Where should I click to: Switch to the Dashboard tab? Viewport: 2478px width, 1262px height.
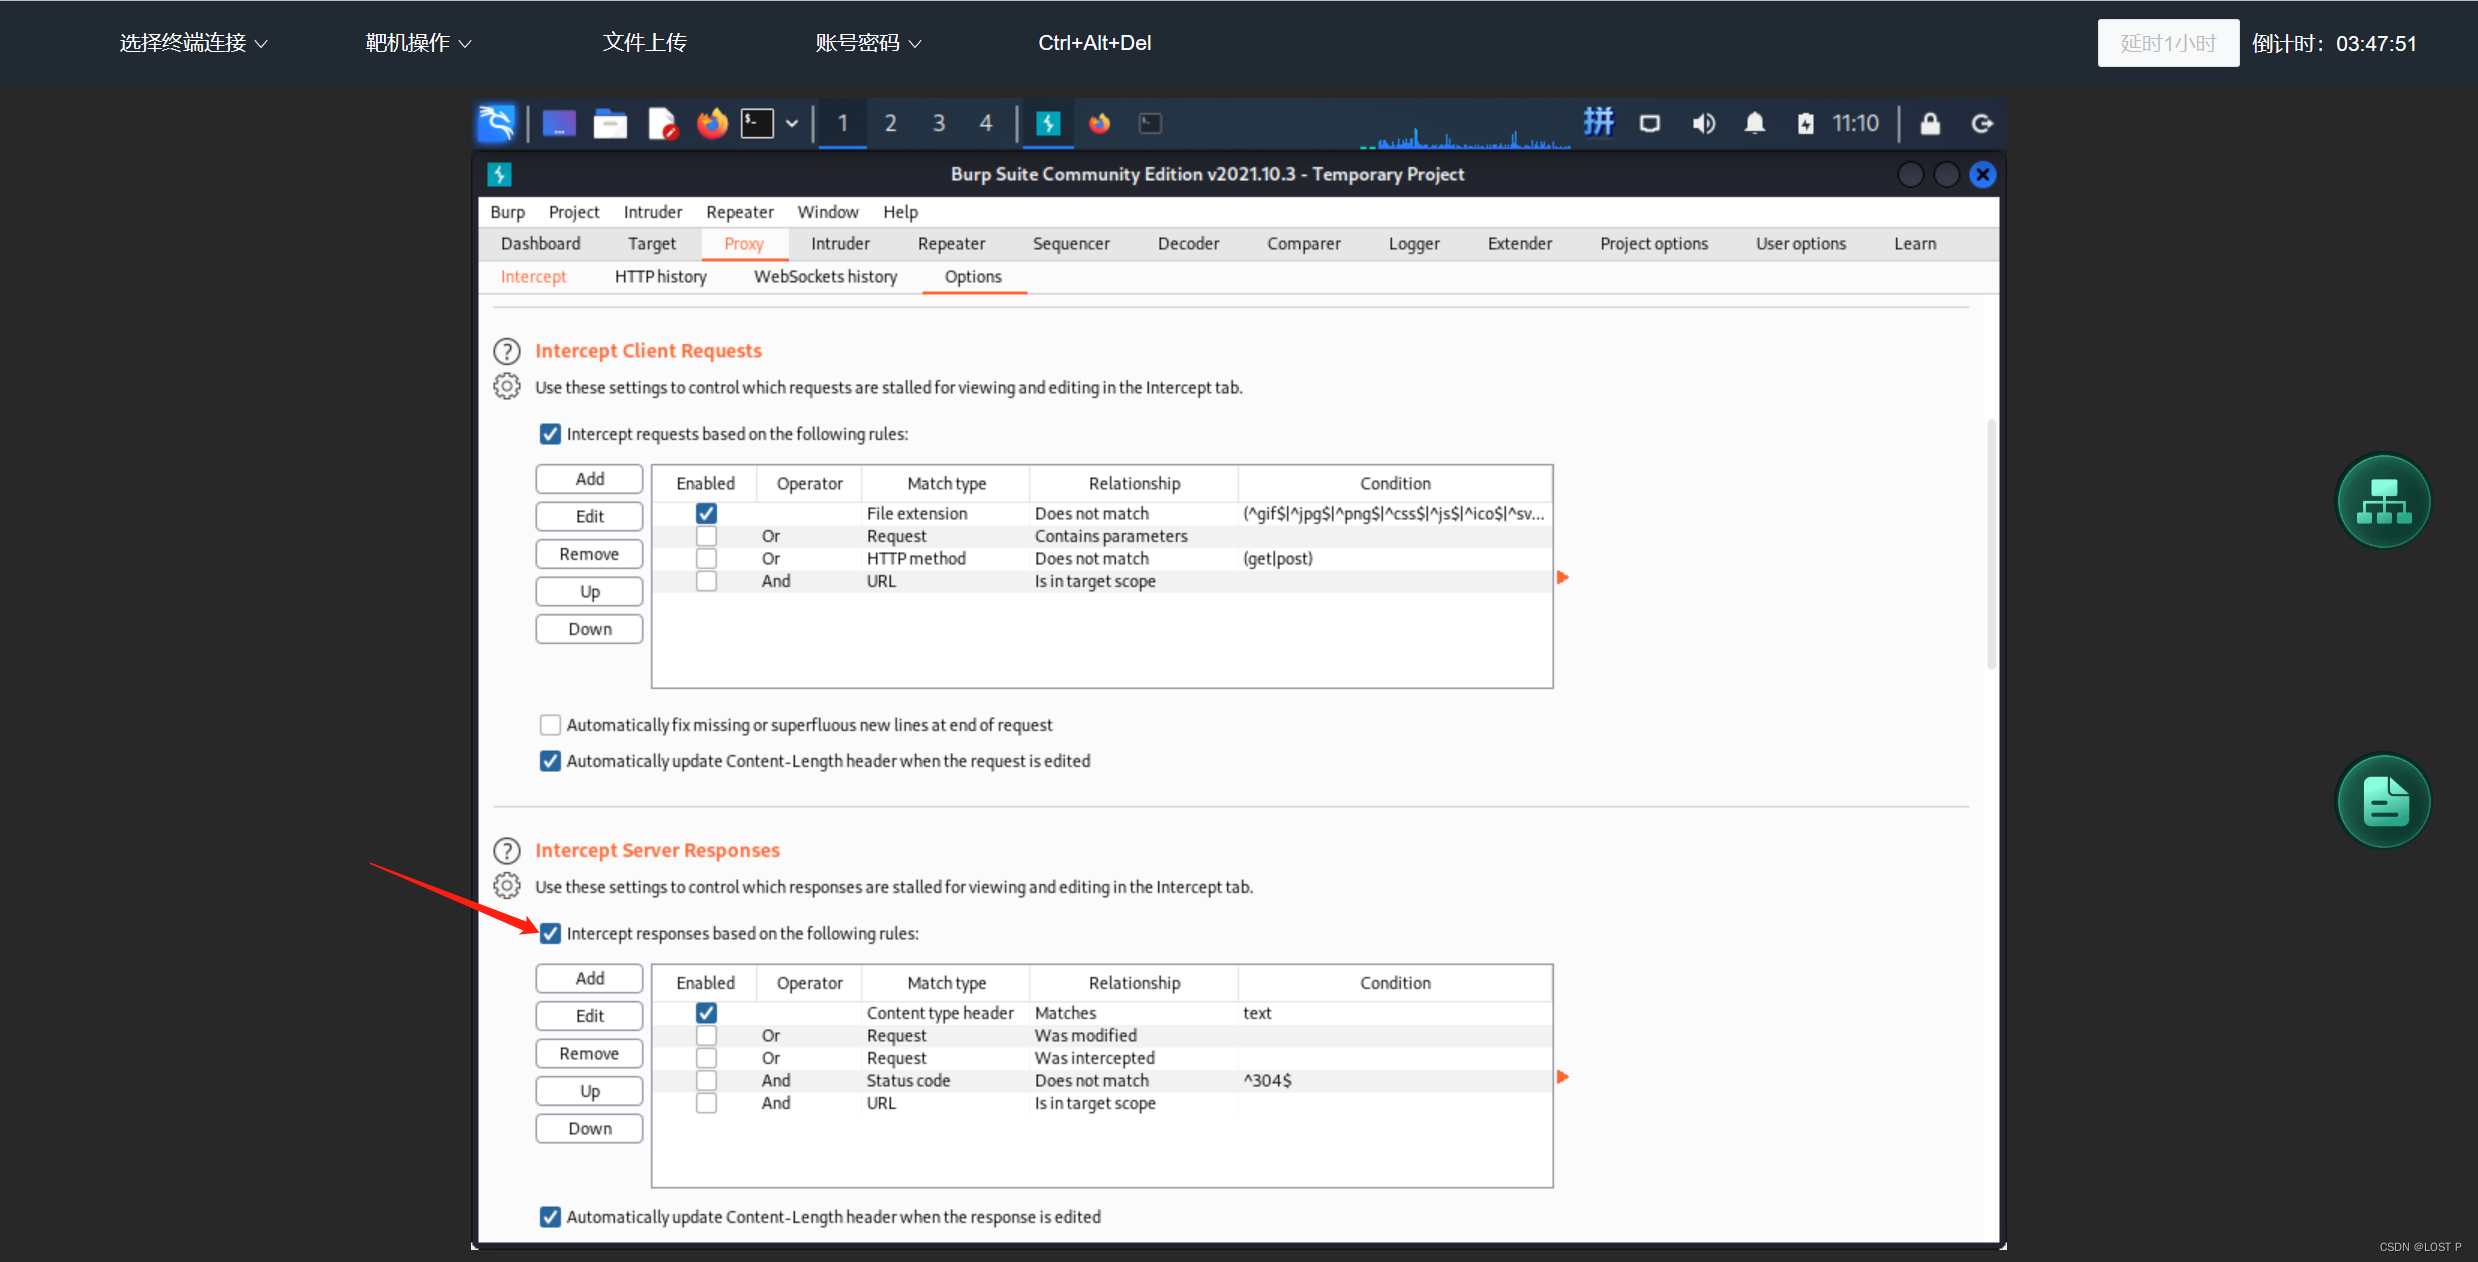[540, 244]
